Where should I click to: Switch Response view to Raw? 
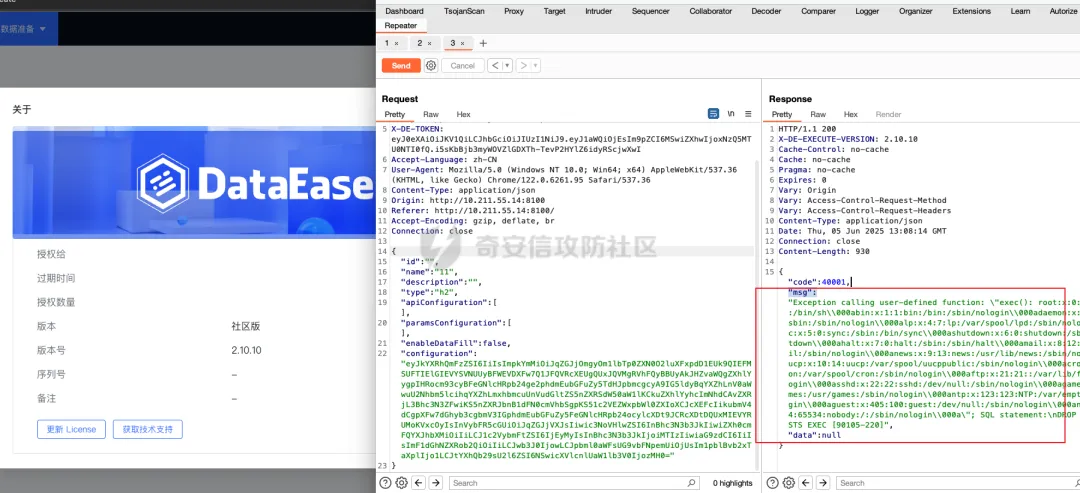point(818,114)
